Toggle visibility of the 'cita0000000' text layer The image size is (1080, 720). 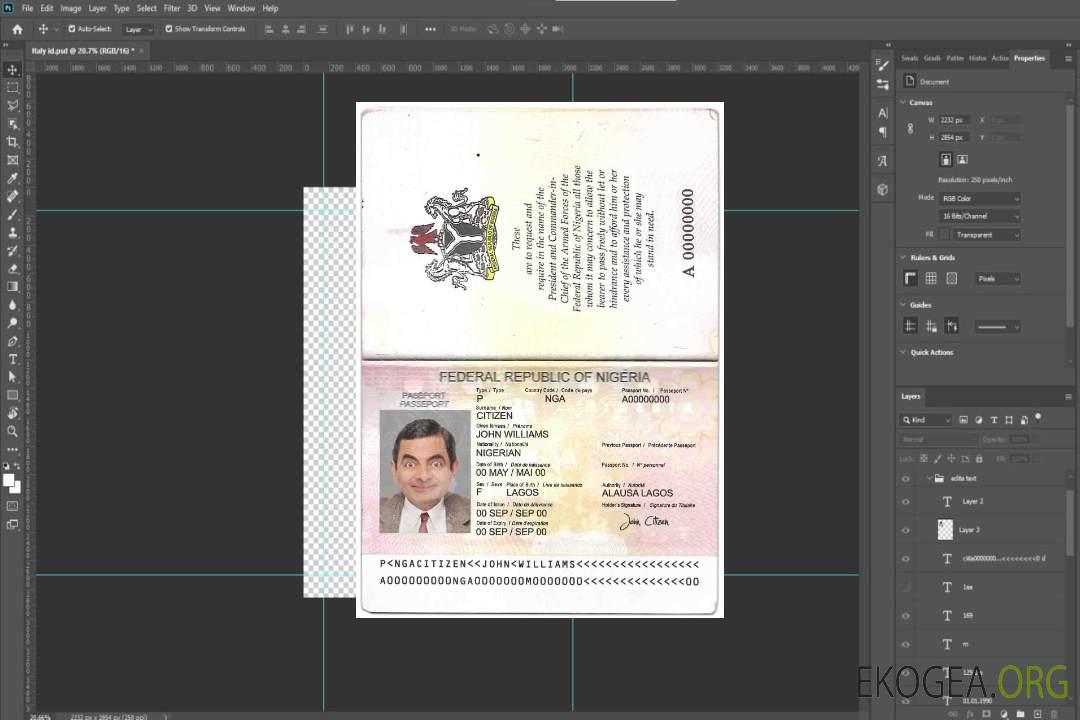click(x=906, y=559)
